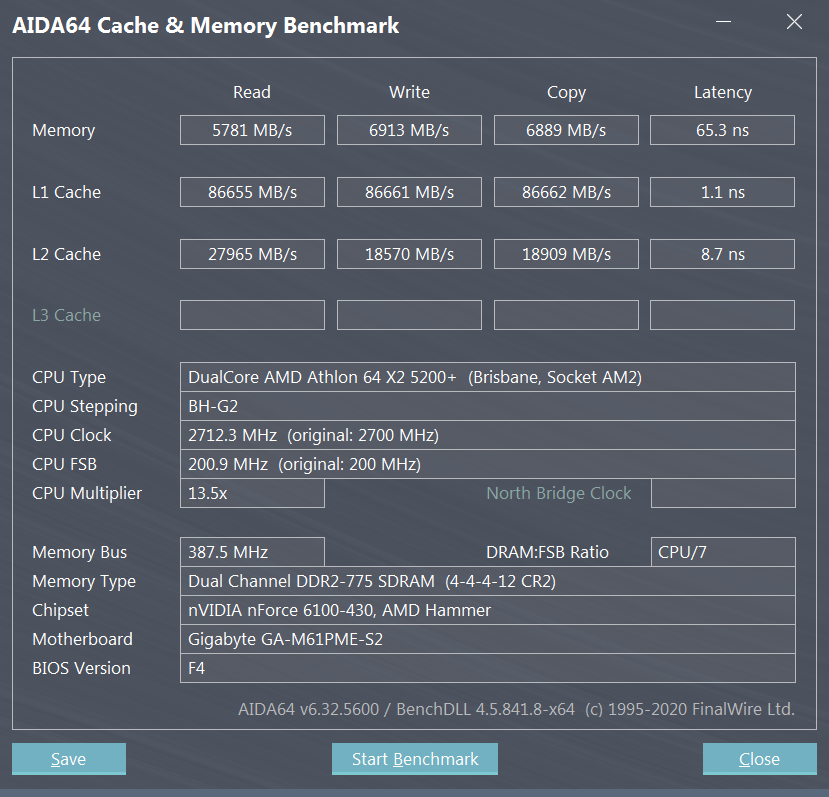Click the Motherboard label
The image size is (829, 797).
(82, 639)
